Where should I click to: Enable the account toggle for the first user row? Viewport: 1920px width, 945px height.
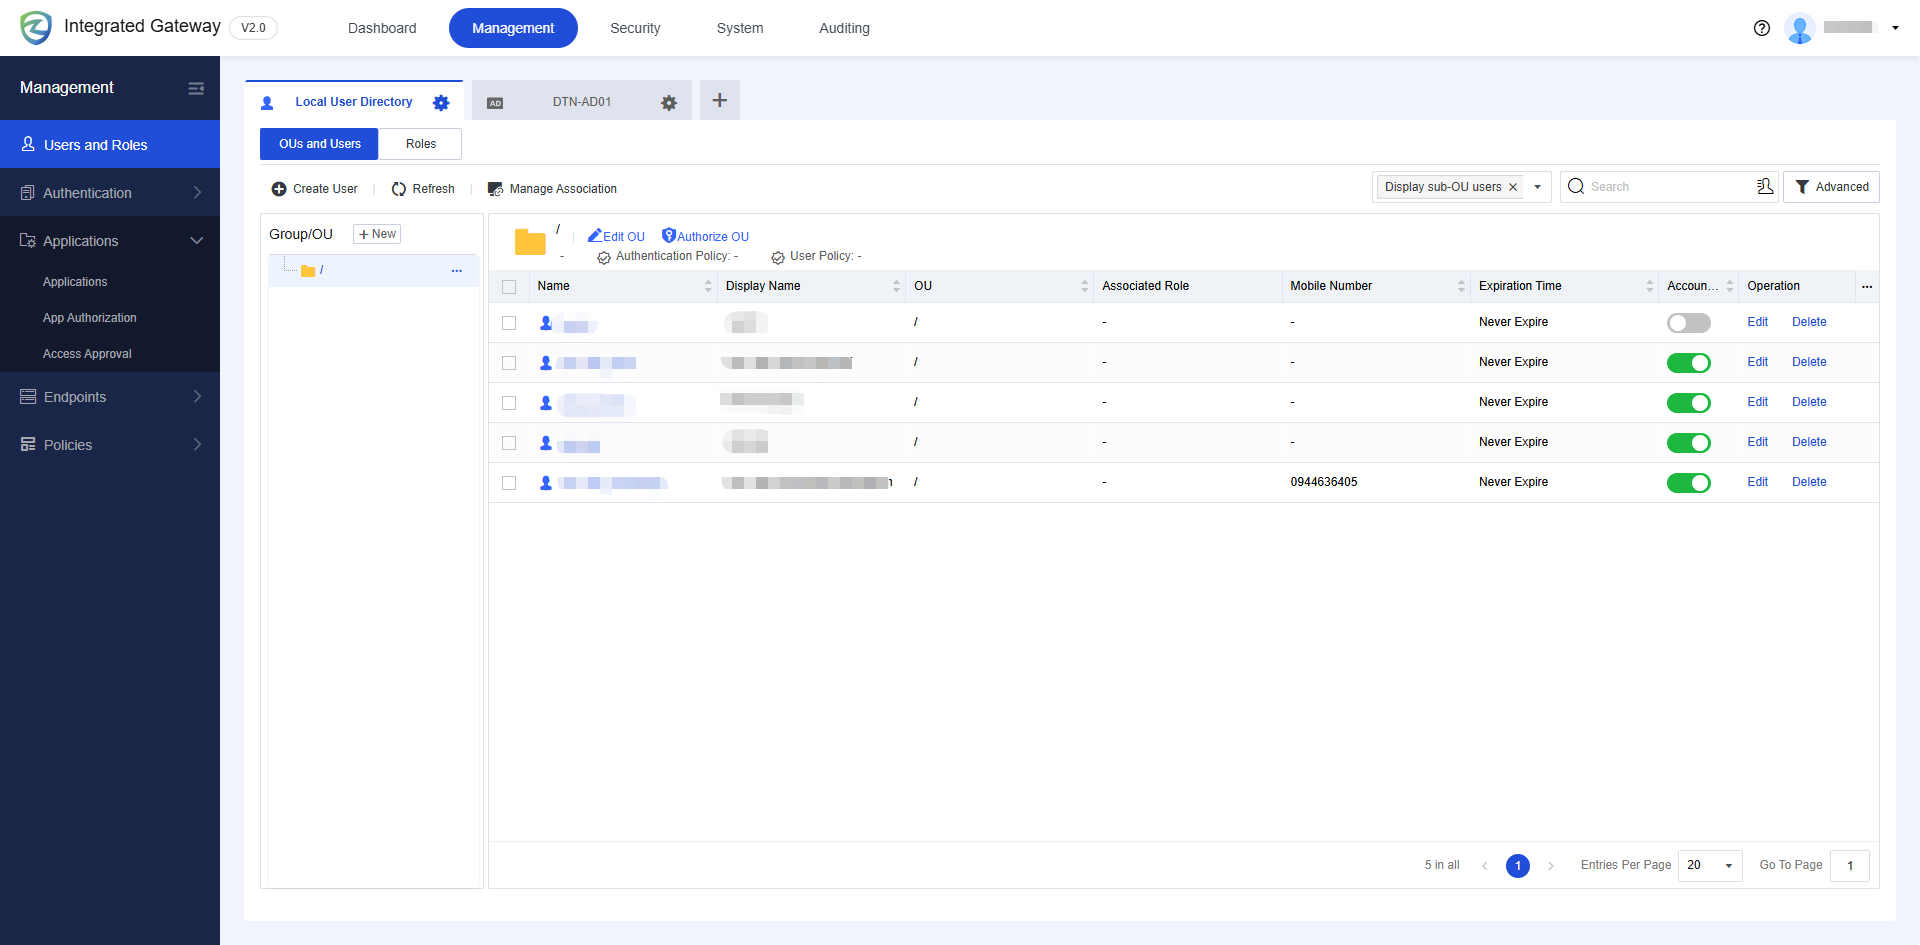1688,322
